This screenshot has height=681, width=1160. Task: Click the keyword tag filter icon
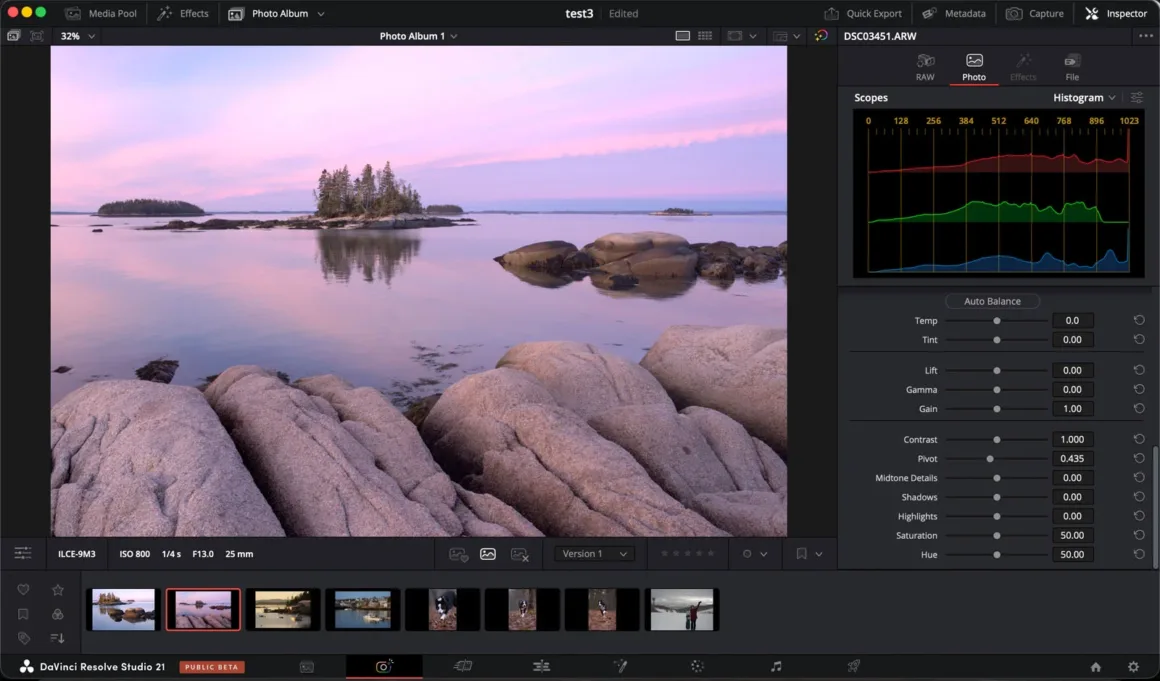pos(23,638)
